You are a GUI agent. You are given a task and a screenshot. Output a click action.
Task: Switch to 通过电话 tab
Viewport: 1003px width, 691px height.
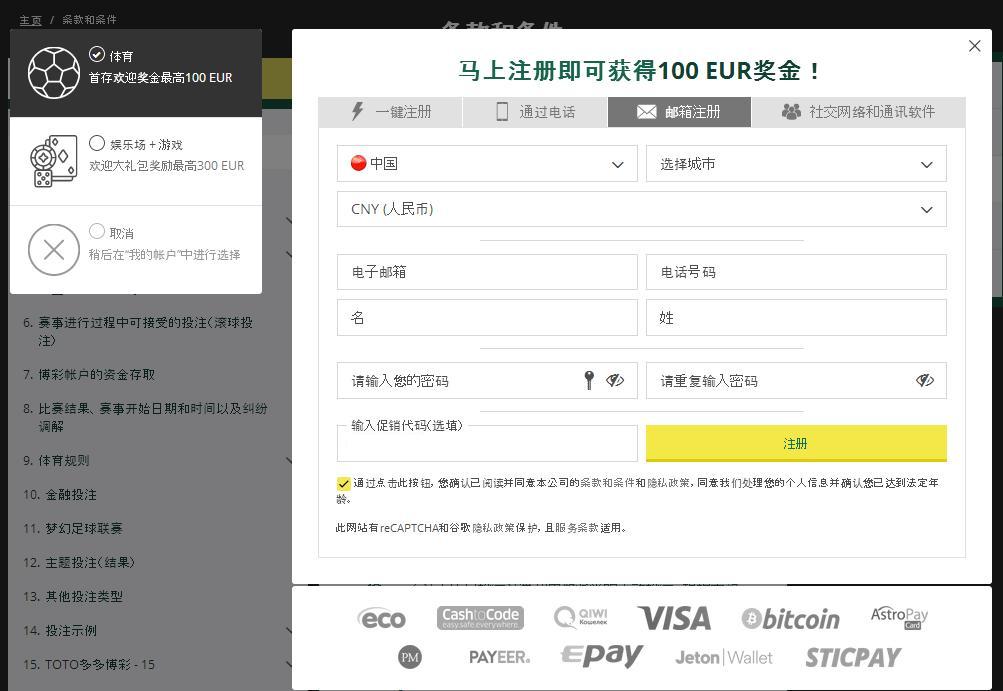pyautogui.click(x=535, y=112)
